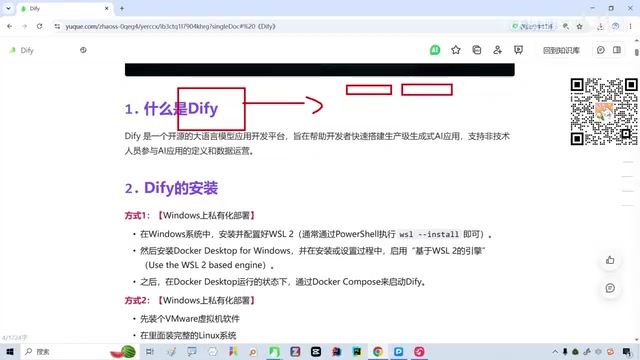Screen dimensions: 640x360
Task: Open the blue P app on taskbar
Action: (398, 351)
